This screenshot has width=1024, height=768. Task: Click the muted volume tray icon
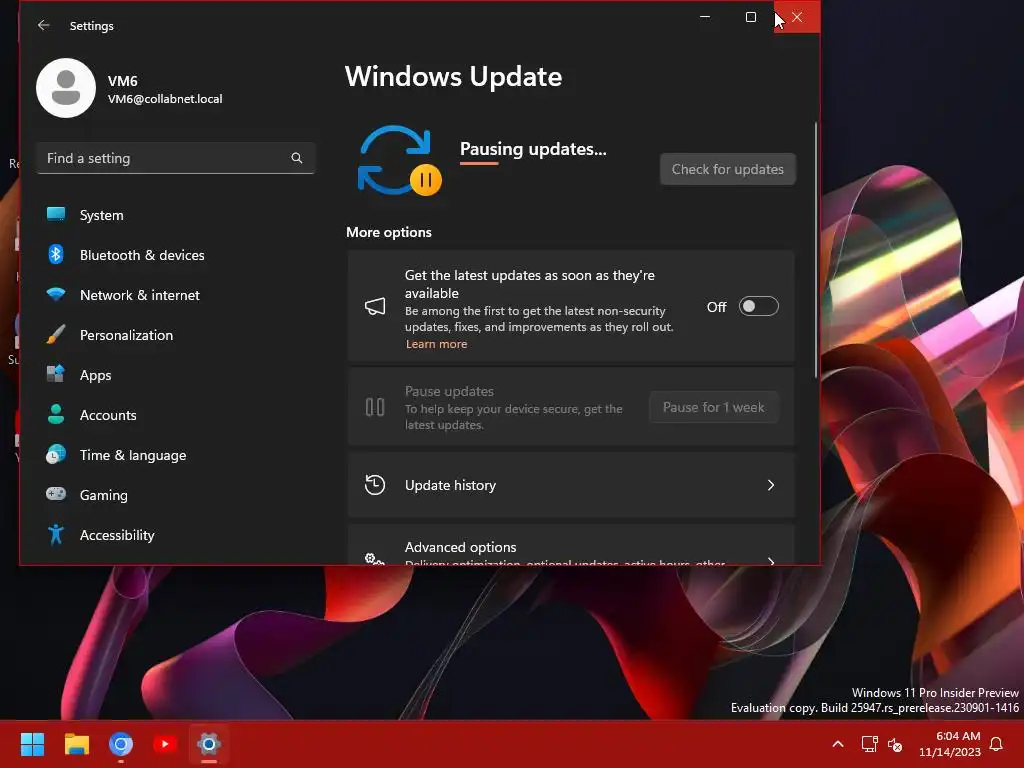coord(895,744)
